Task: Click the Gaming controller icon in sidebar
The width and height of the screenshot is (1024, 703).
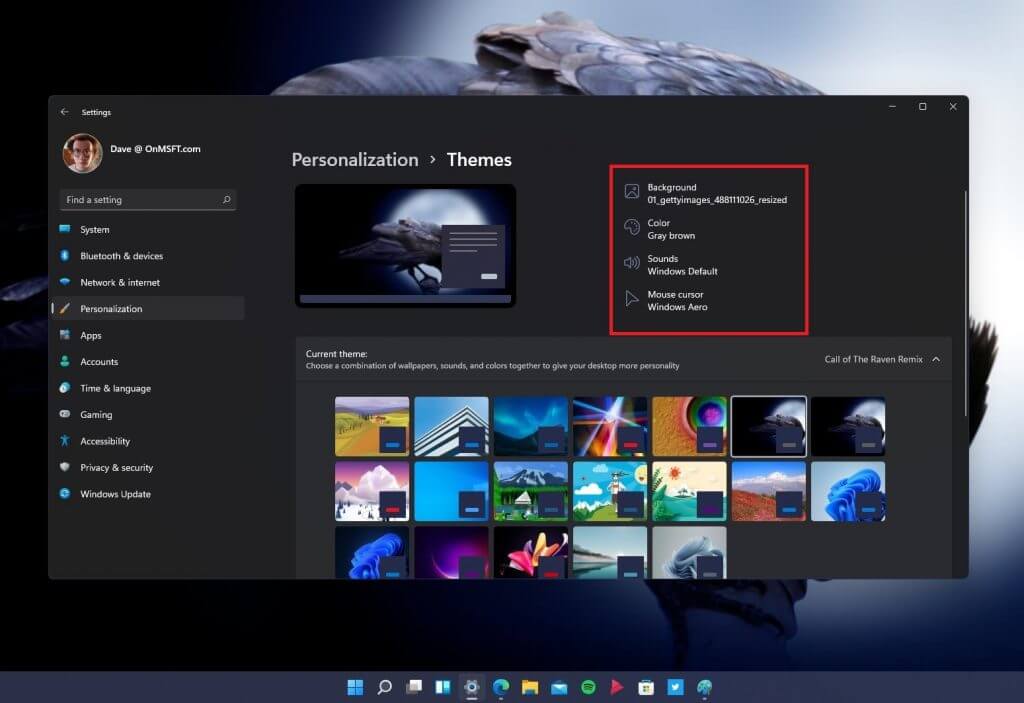Action: pos(66,414)
